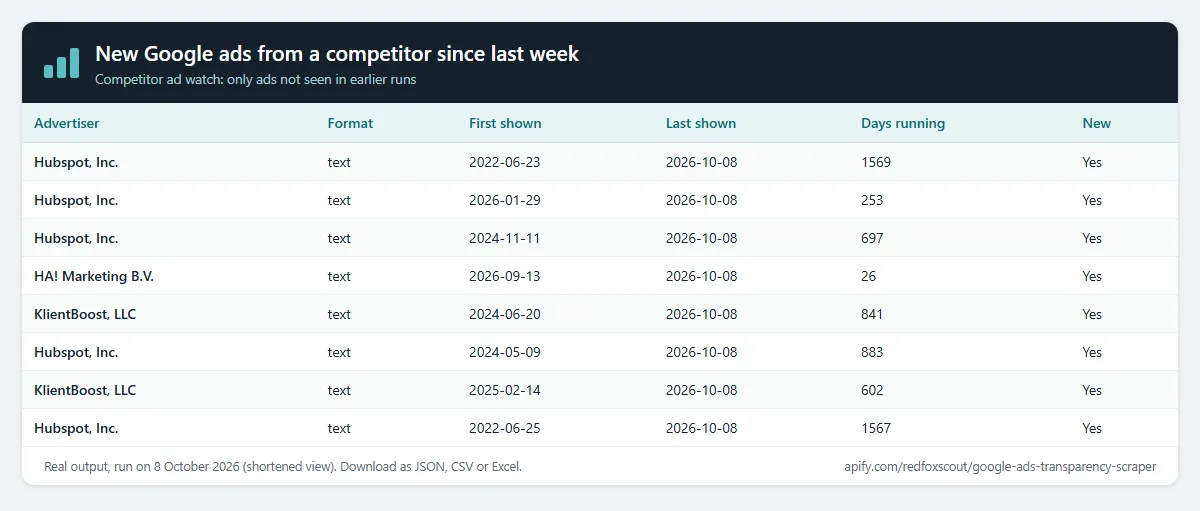Click the New column header
This screenshot has width=1200, height=511.
[1096, 124]
